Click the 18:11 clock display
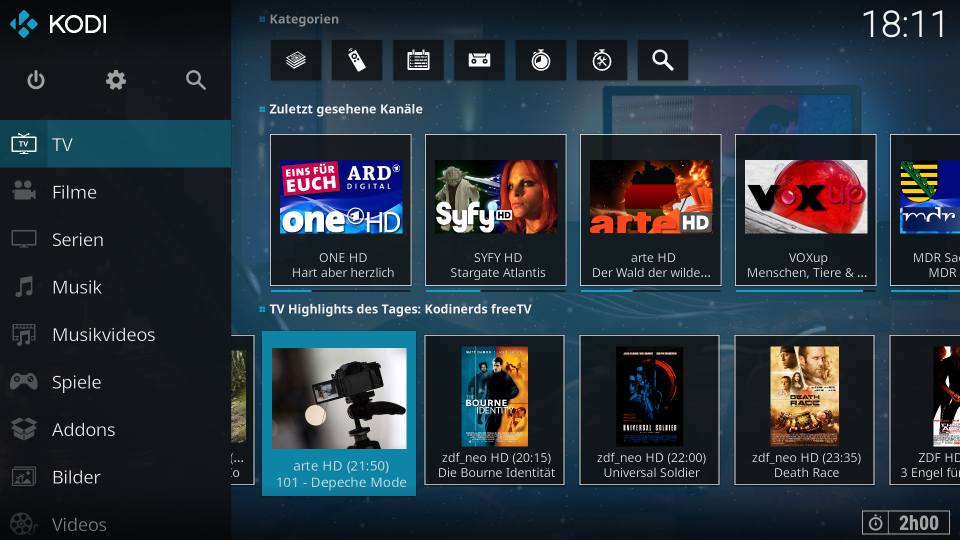This screenshot has height=540, width=960. (904, 24)
